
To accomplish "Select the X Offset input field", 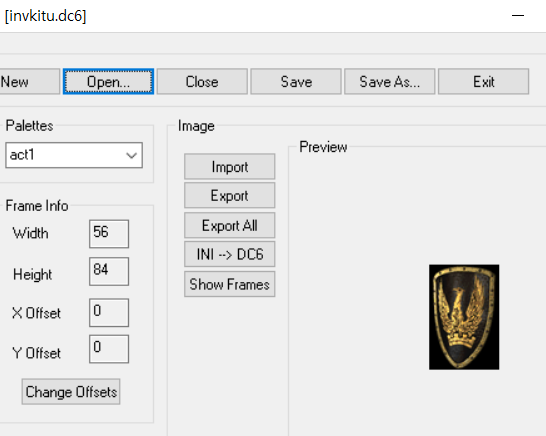I will (x=109, y=312).
